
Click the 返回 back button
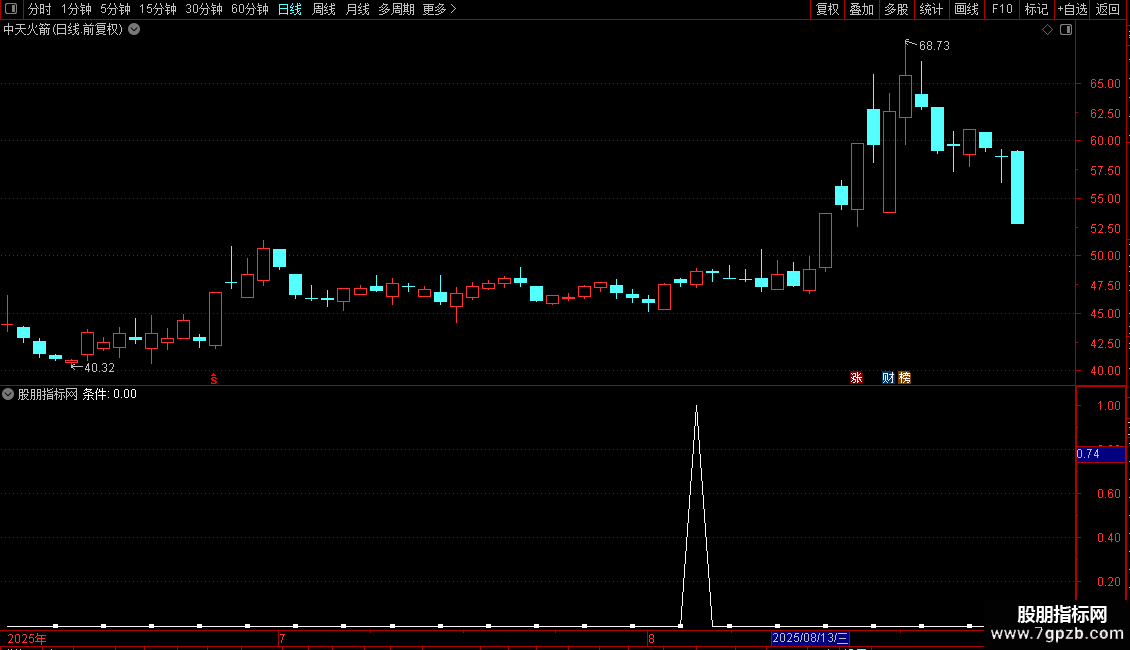[1108, 9]
